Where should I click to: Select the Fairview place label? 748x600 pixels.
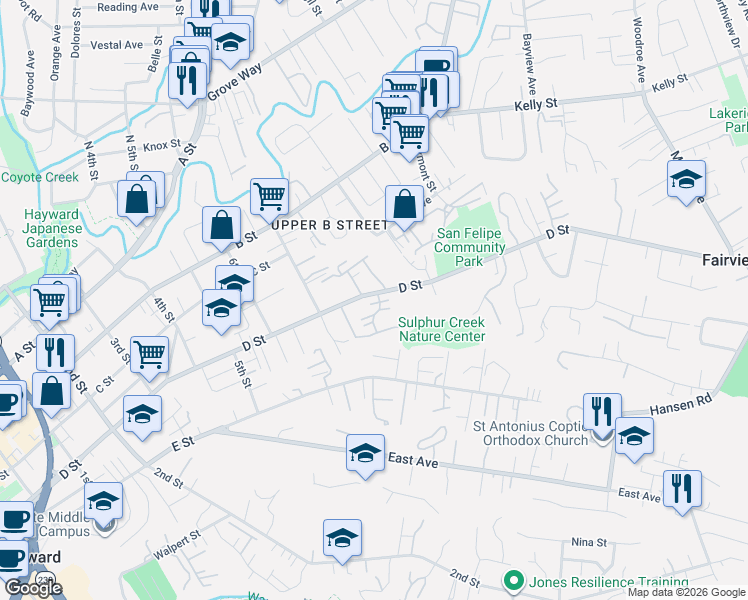click(x=725, y=260)
